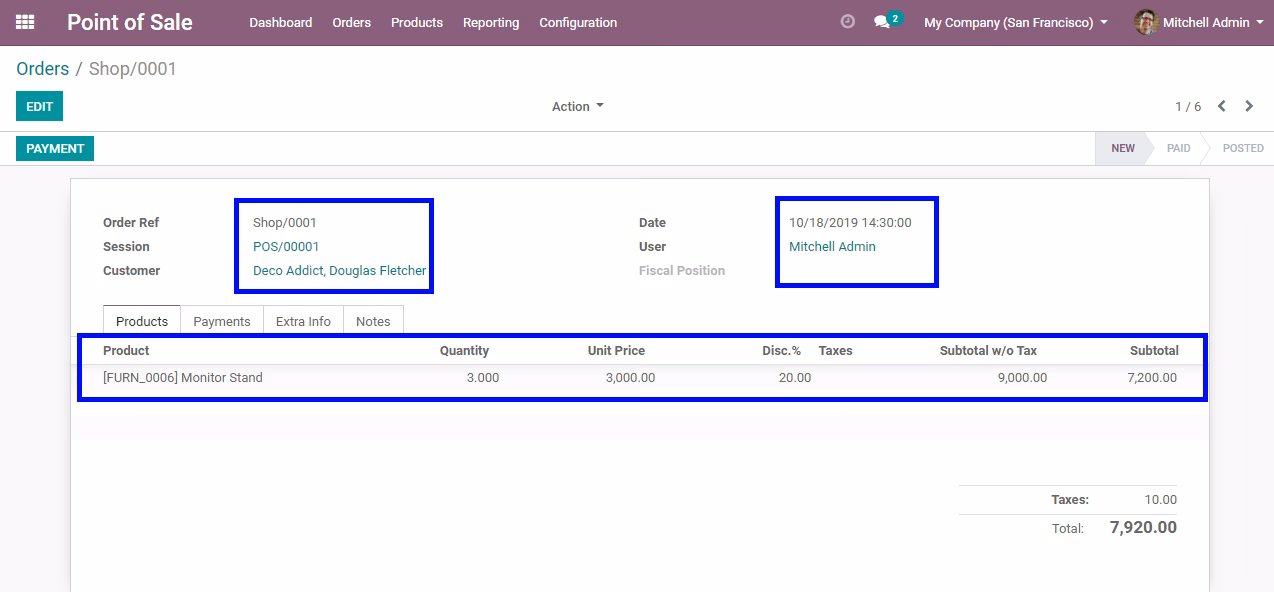Click the Product column header
This screenshot has width=1274, height=592.
click(126, 351)
